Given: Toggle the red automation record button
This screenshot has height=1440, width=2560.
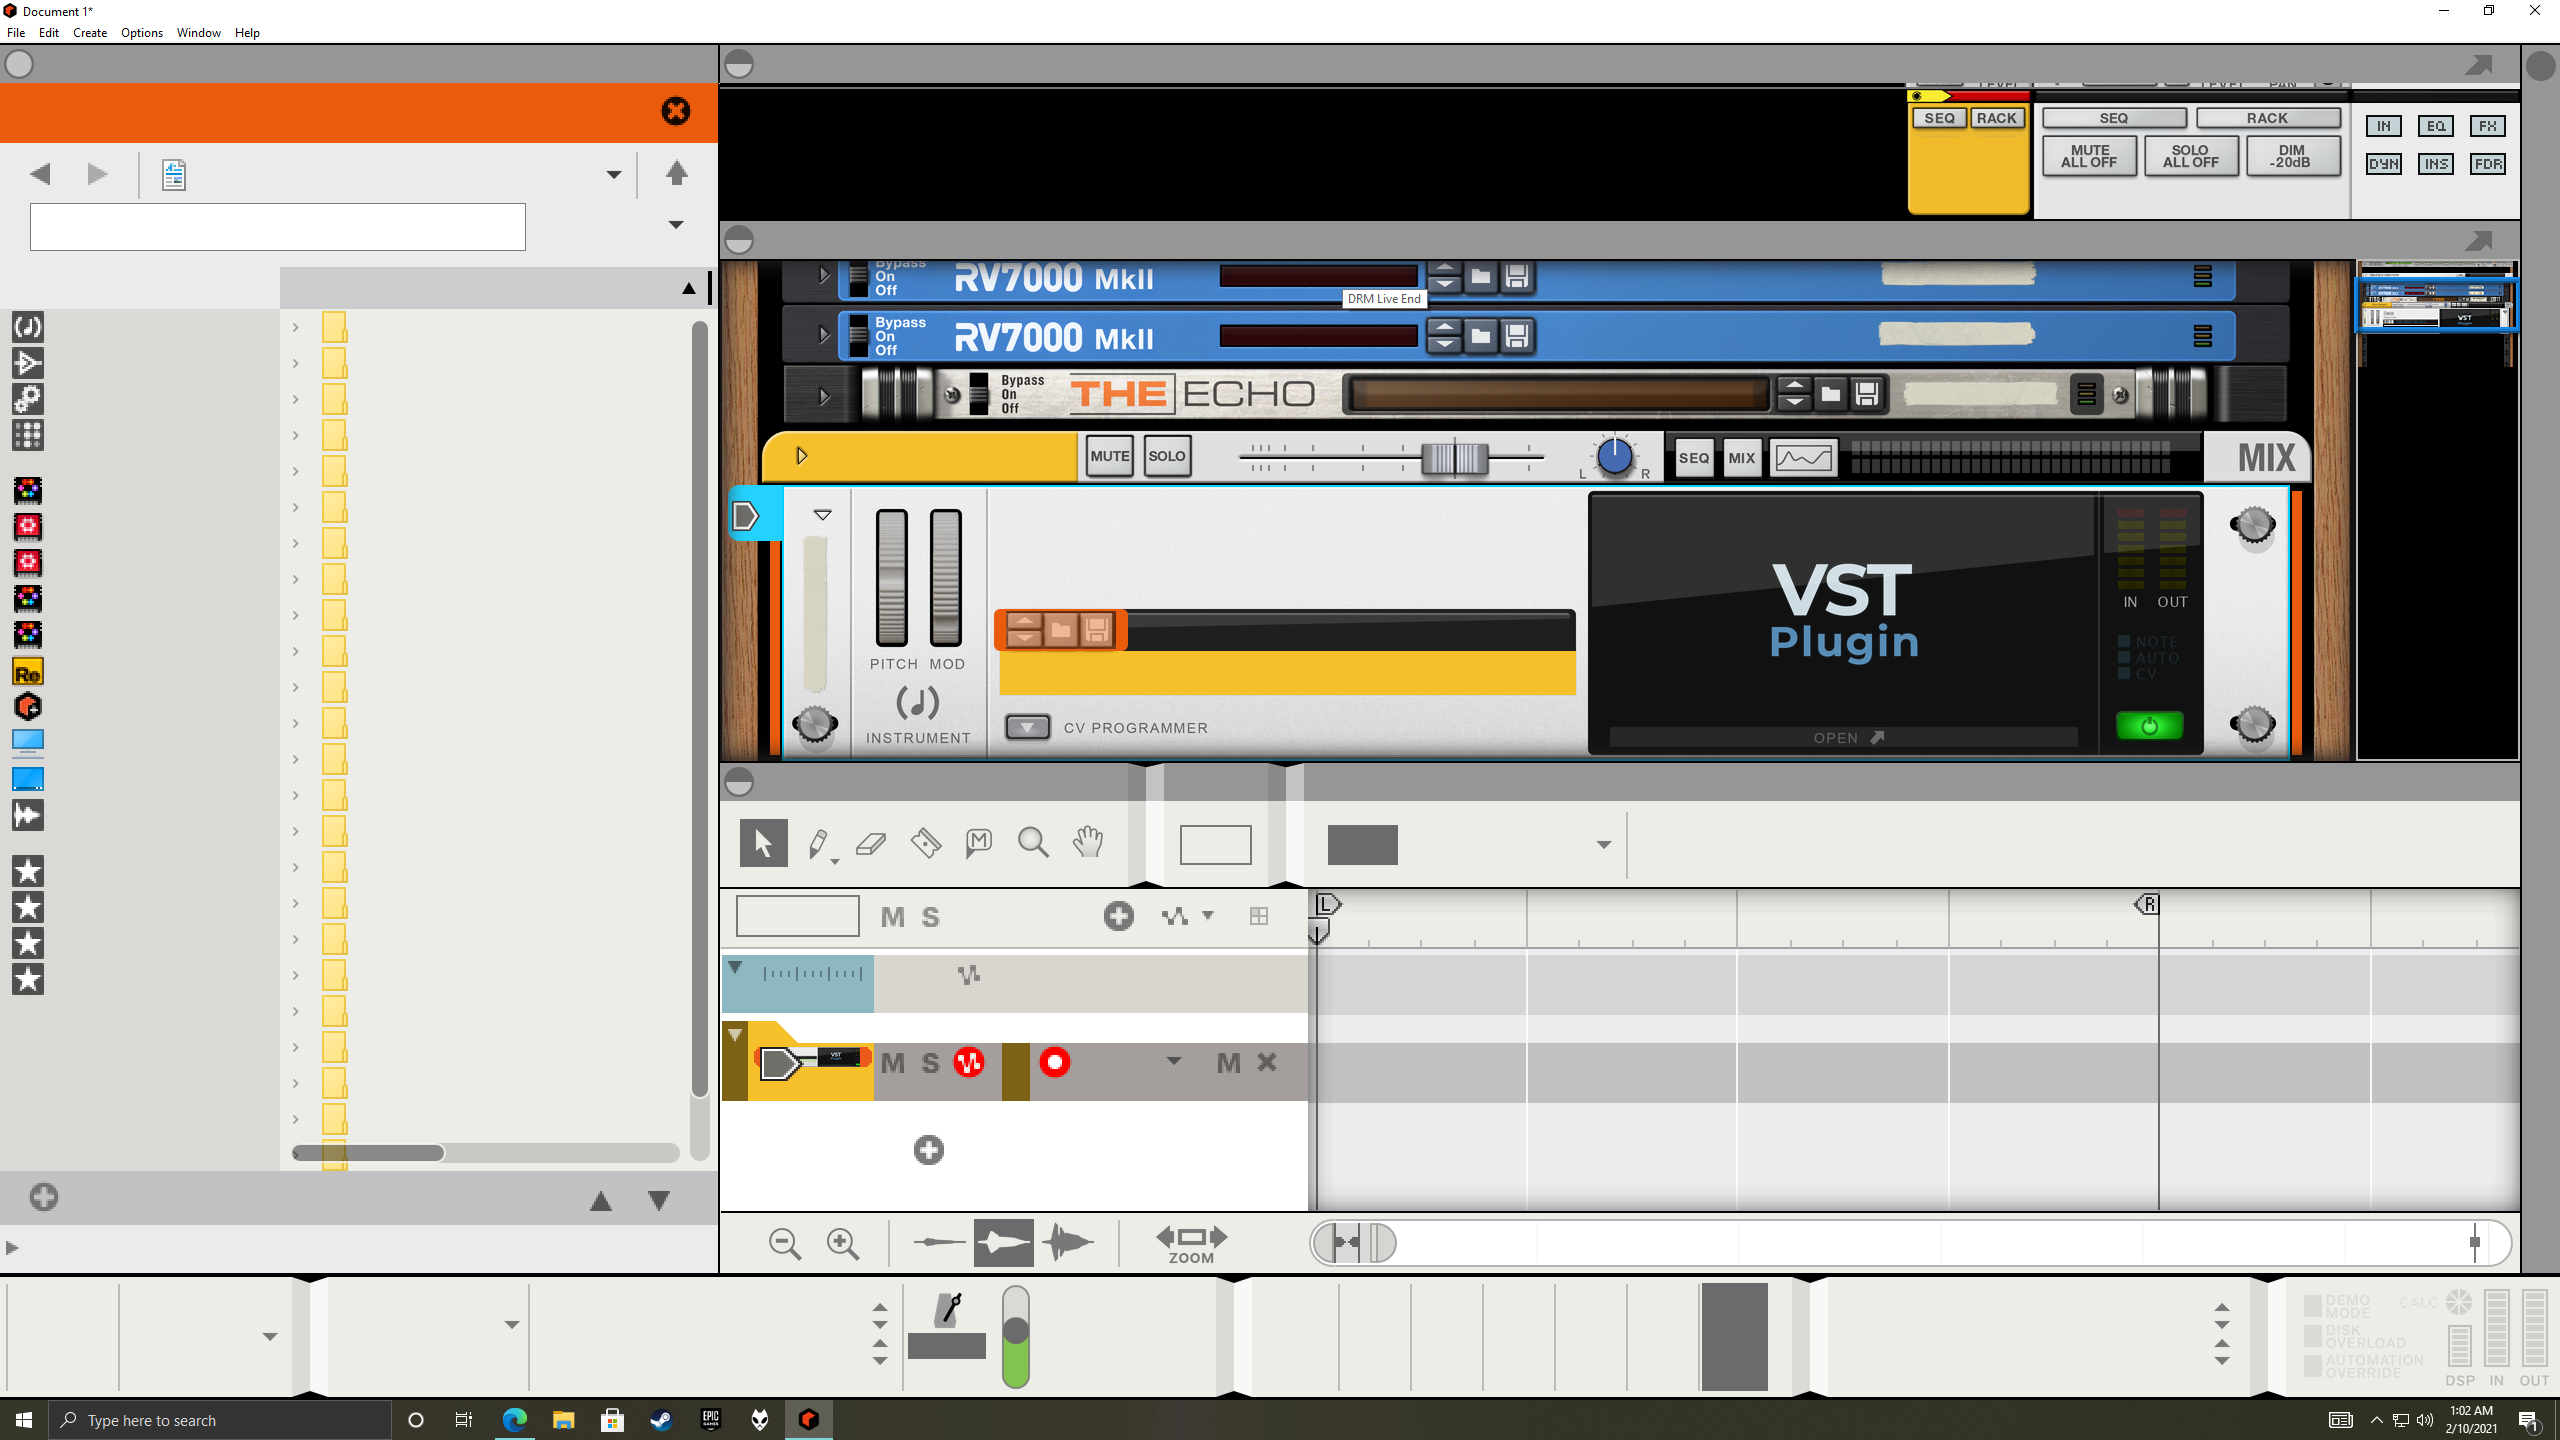Looking at the screenshot, I should (969, 1062).
